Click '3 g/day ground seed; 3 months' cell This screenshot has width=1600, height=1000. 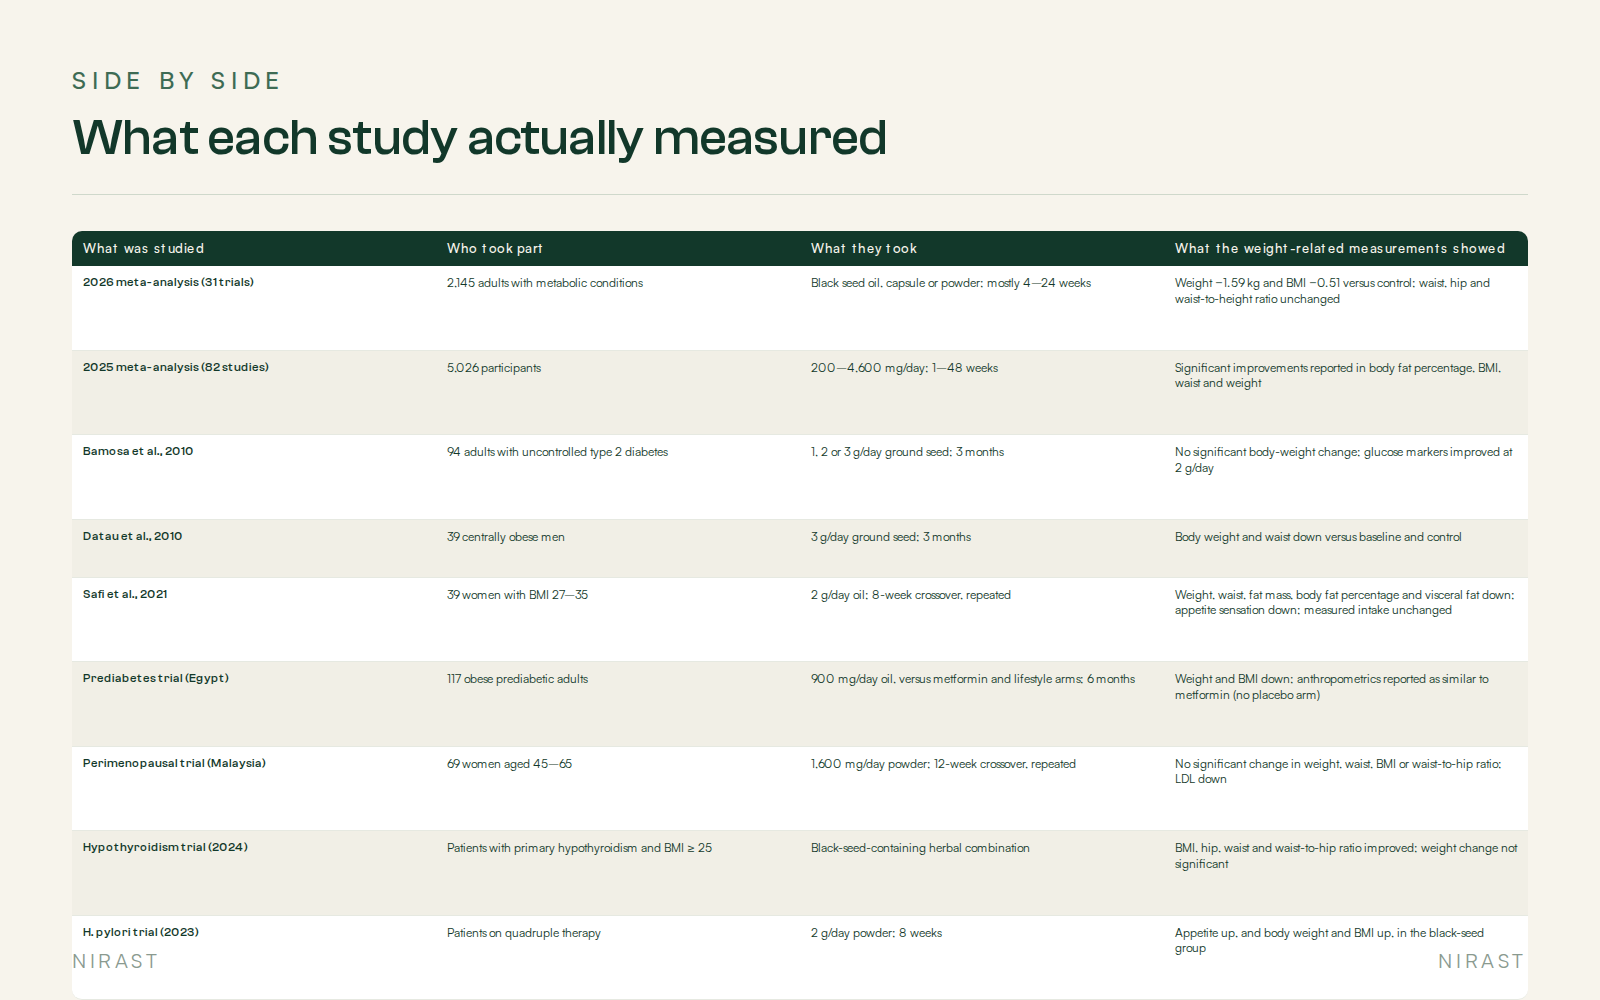[891, 537]
